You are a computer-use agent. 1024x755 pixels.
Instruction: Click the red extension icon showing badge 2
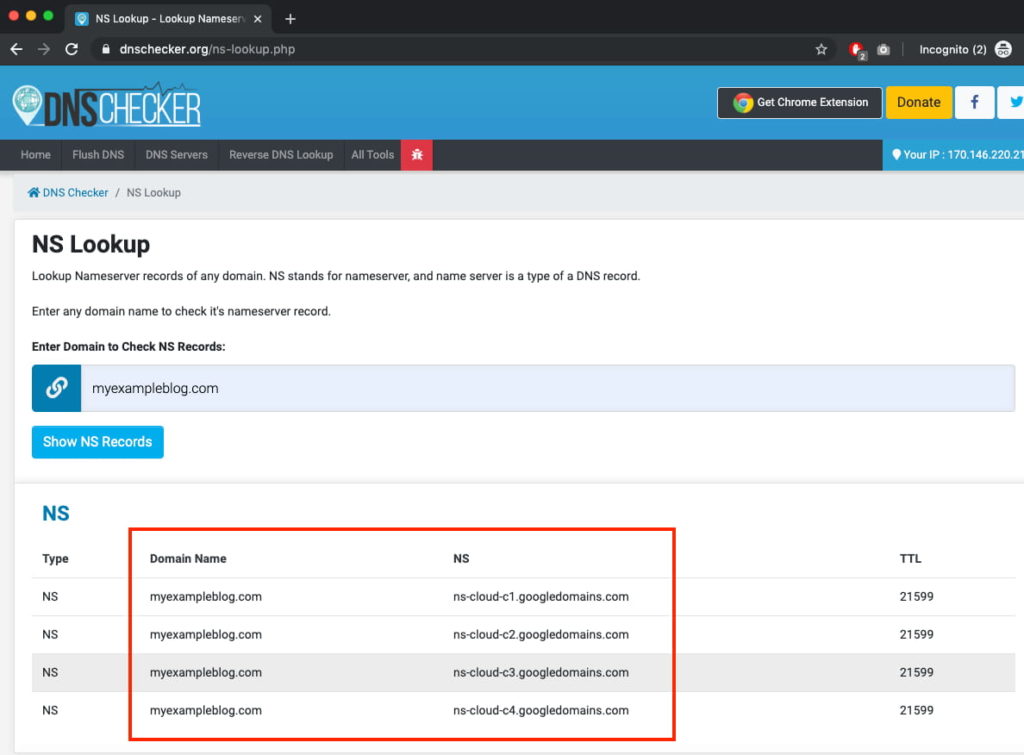pos(855,48)
